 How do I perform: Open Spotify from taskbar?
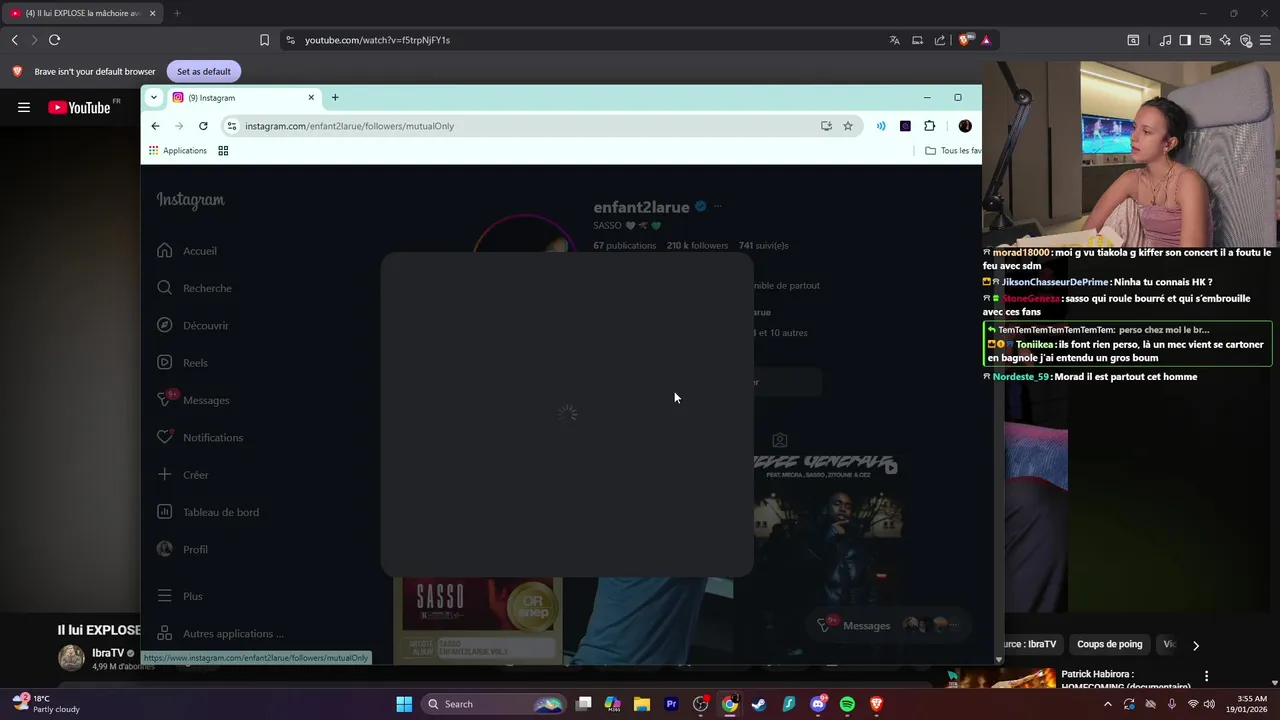[x=847, y=704]
